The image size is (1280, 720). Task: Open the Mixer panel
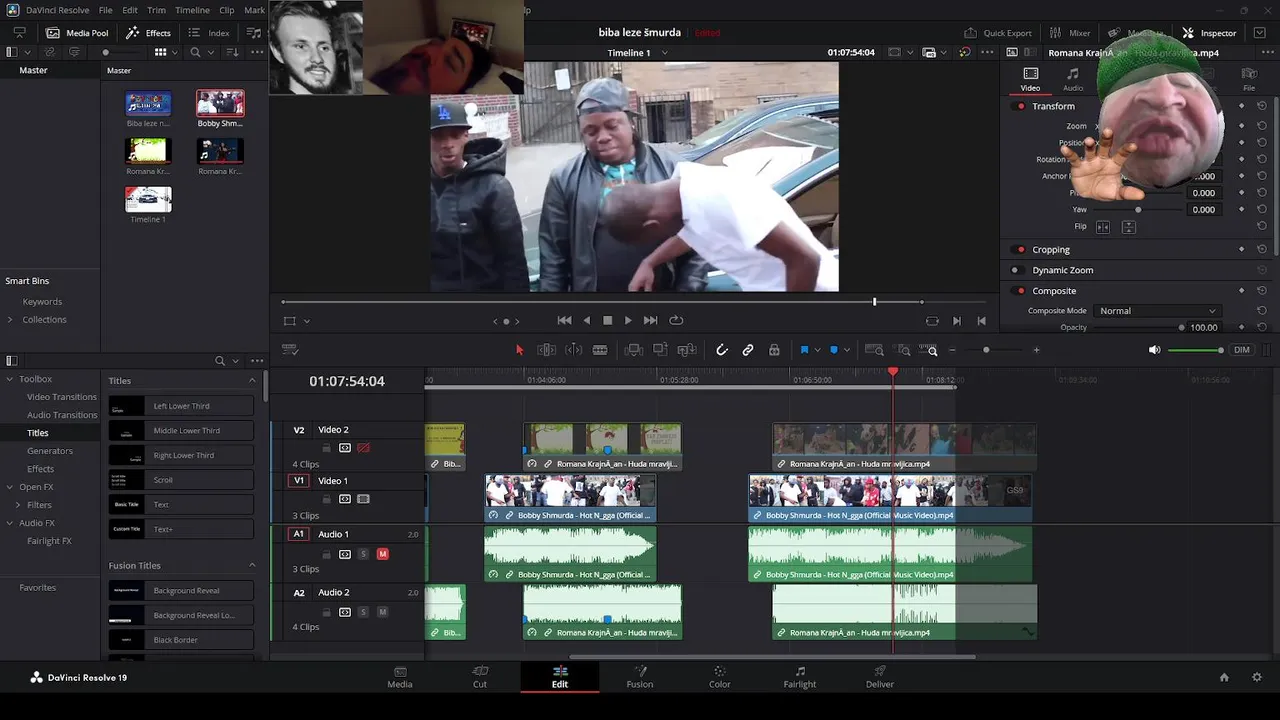[1070, 33]
